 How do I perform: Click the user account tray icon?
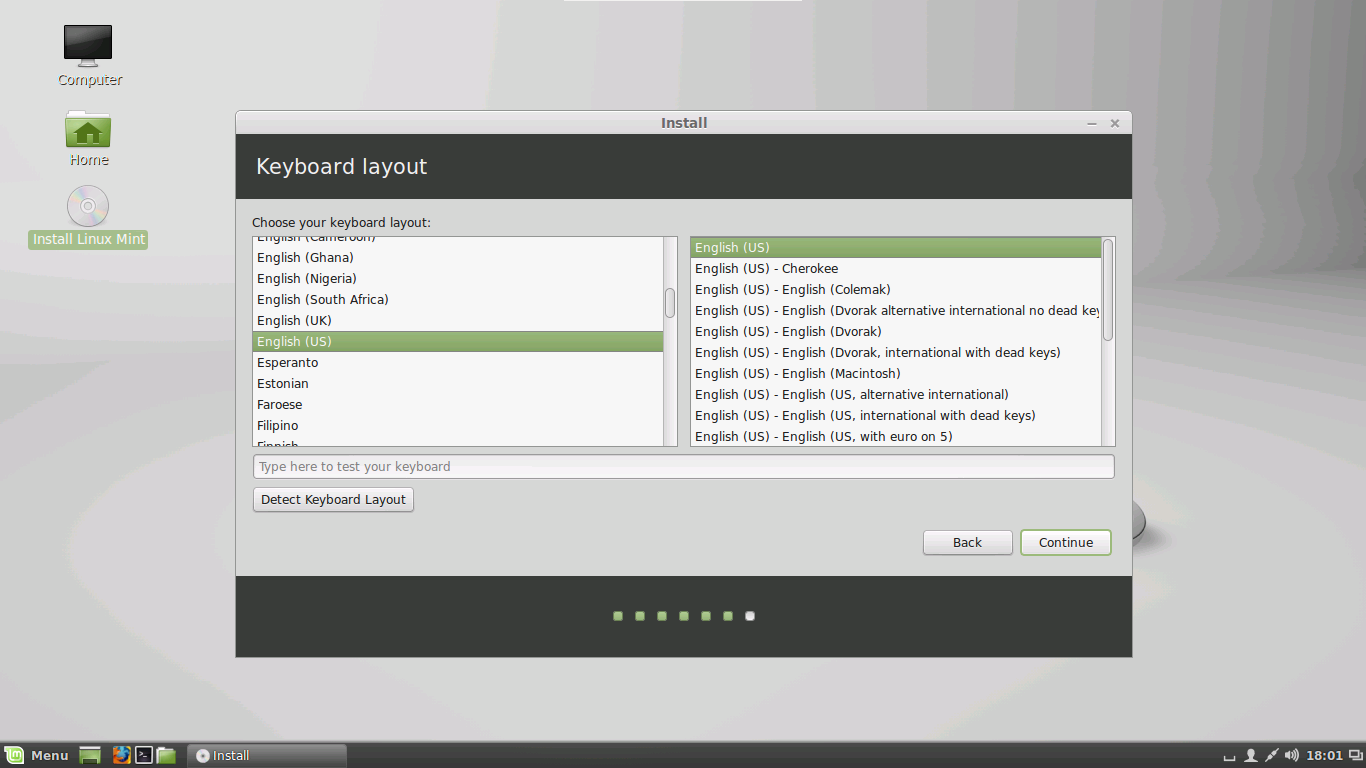[1250, 755]
